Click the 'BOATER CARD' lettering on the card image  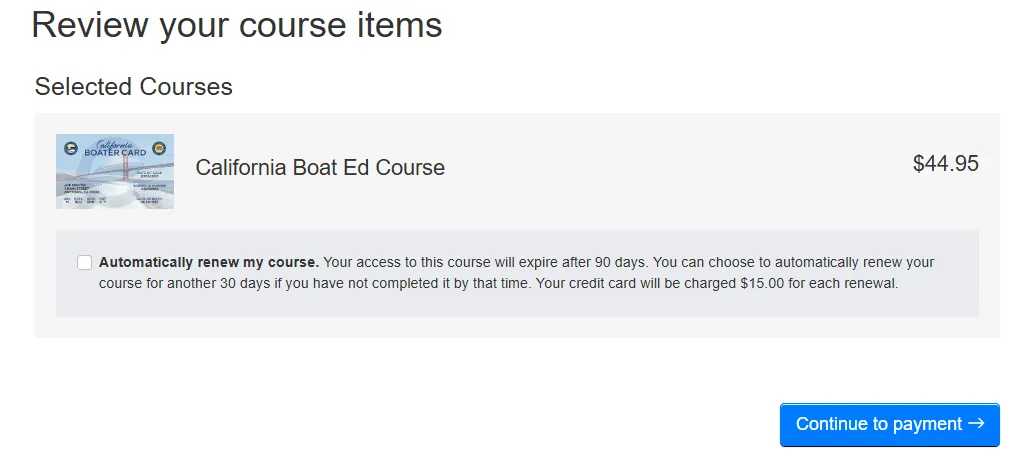pos(113,152)
